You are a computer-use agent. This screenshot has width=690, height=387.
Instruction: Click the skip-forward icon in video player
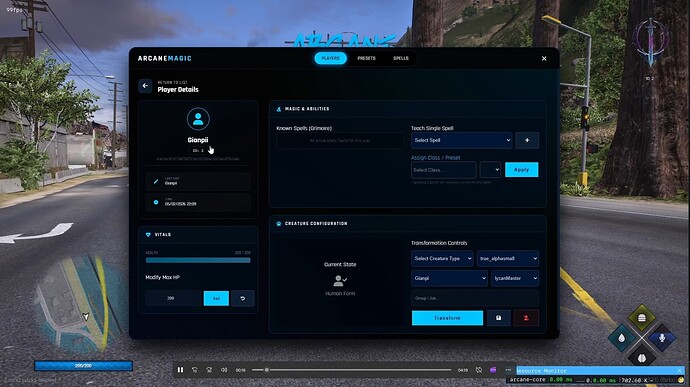coord(209,370)
